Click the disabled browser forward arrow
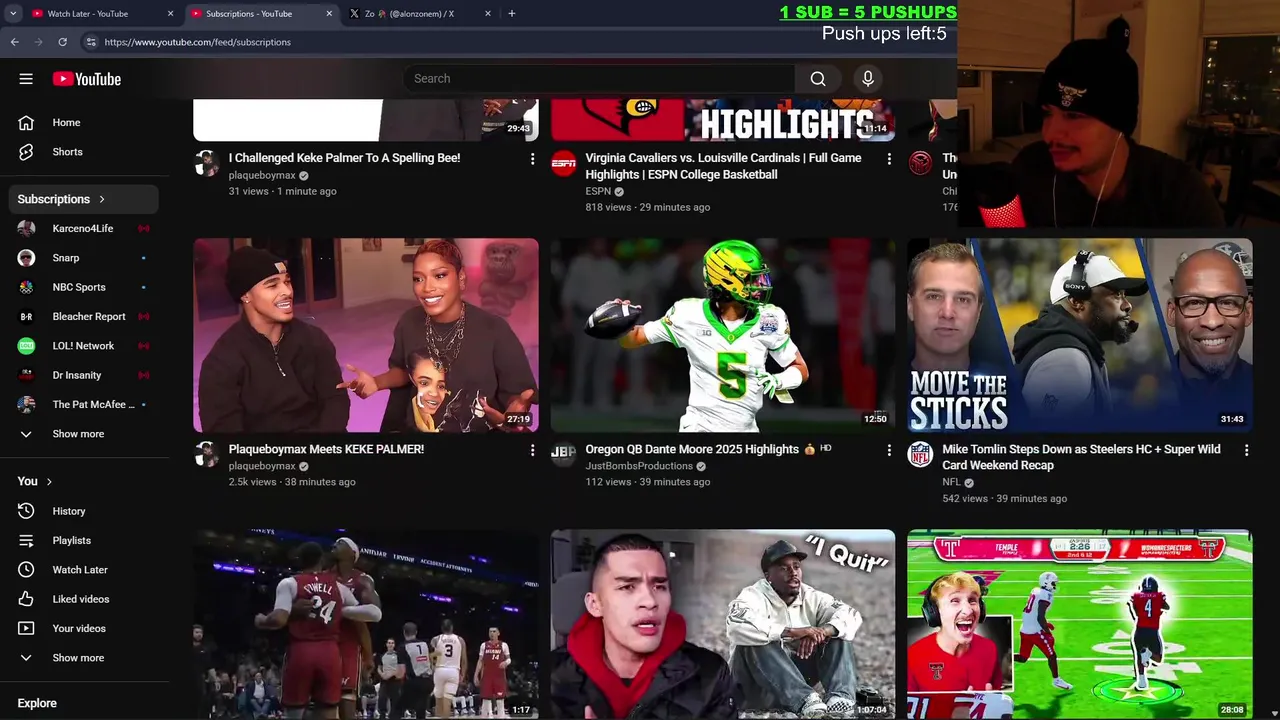This screenshot has width=1280, height=720. tap(38, 42)
